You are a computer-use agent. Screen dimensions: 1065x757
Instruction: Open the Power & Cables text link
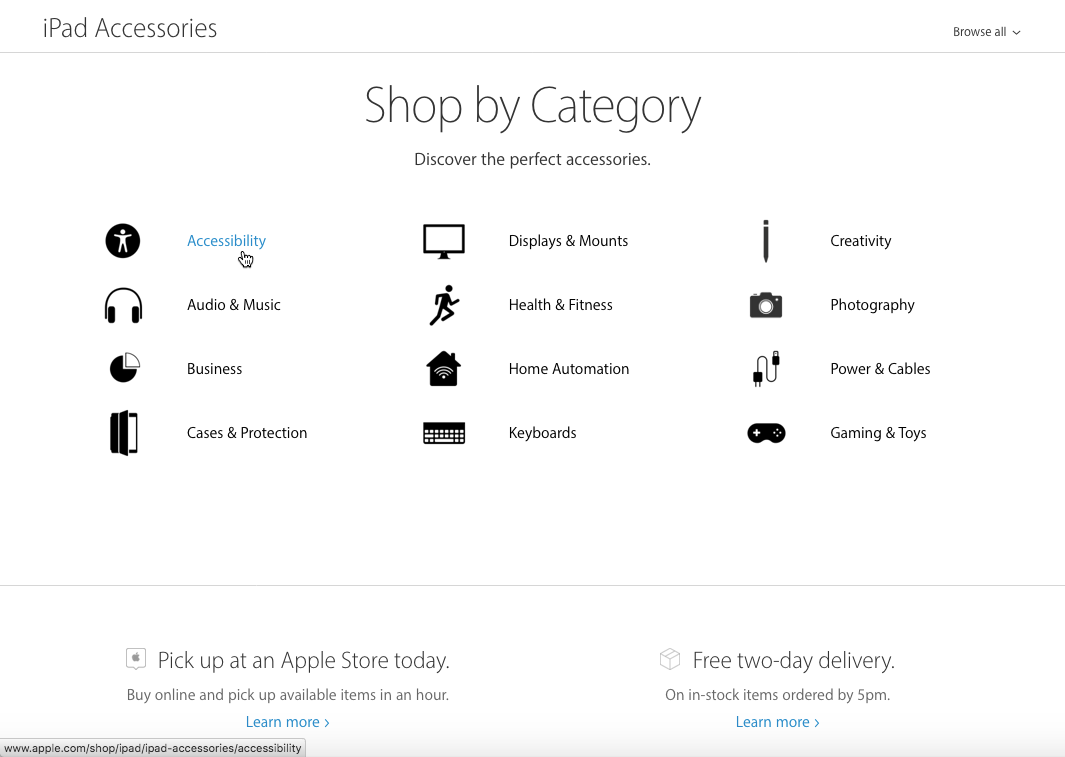pyautogui.click(x=880, y=369)
